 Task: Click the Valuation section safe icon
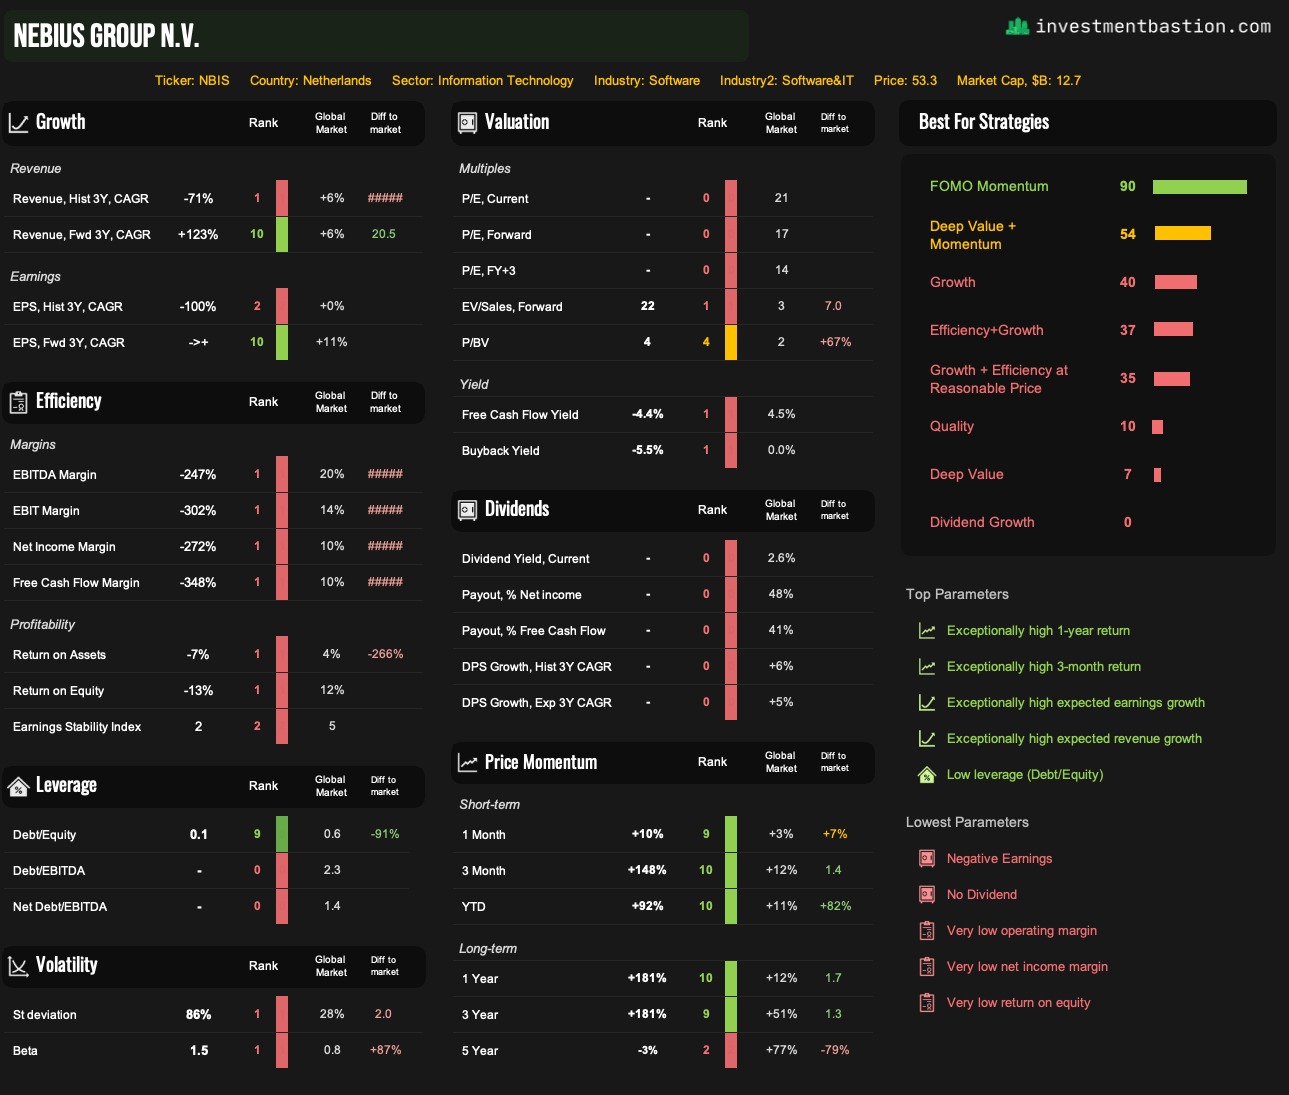point(467,123)
